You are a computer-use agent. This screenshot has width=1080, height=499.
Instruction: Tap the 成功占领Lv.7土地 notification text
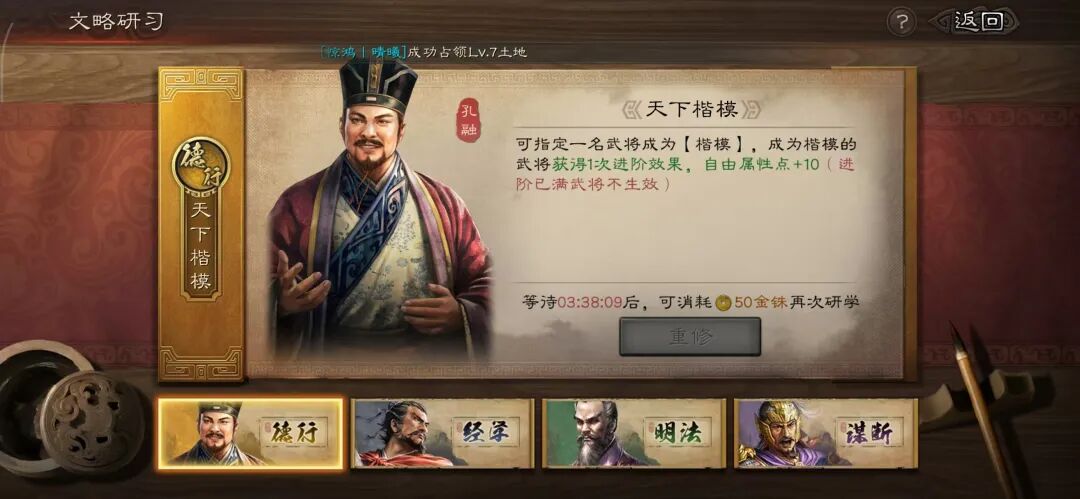468,52
